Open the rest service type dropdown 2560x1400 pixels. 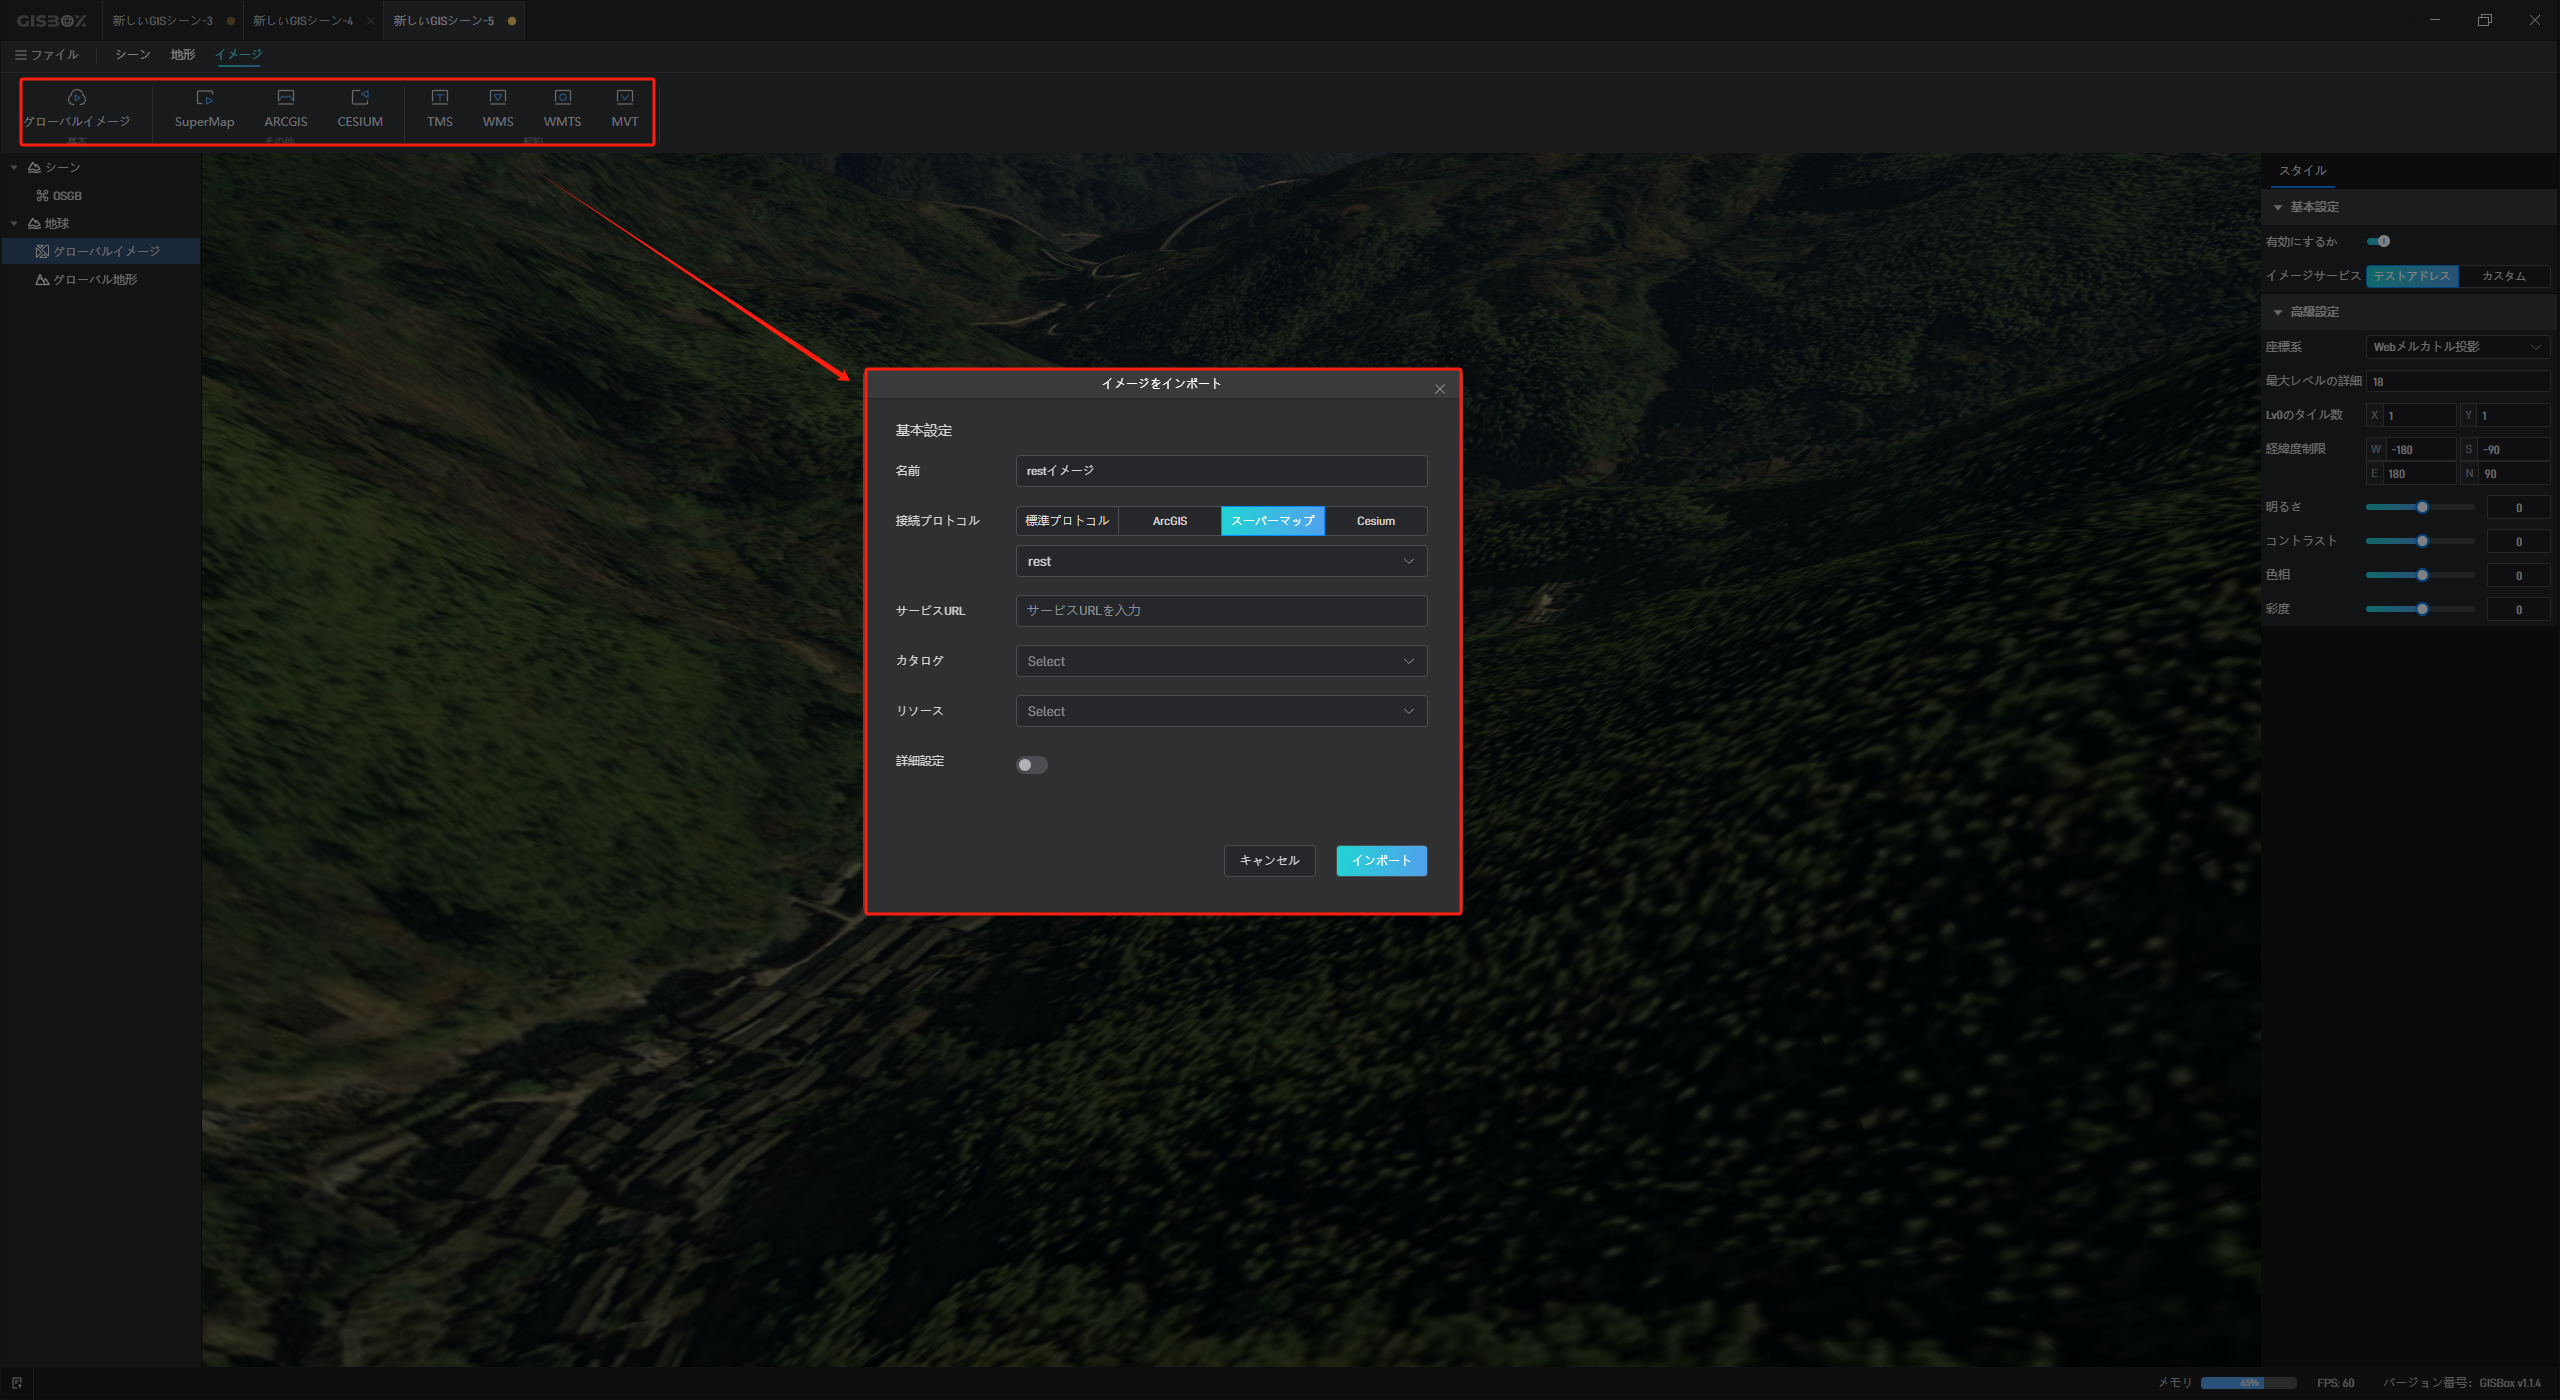[x=1220, y=561]
